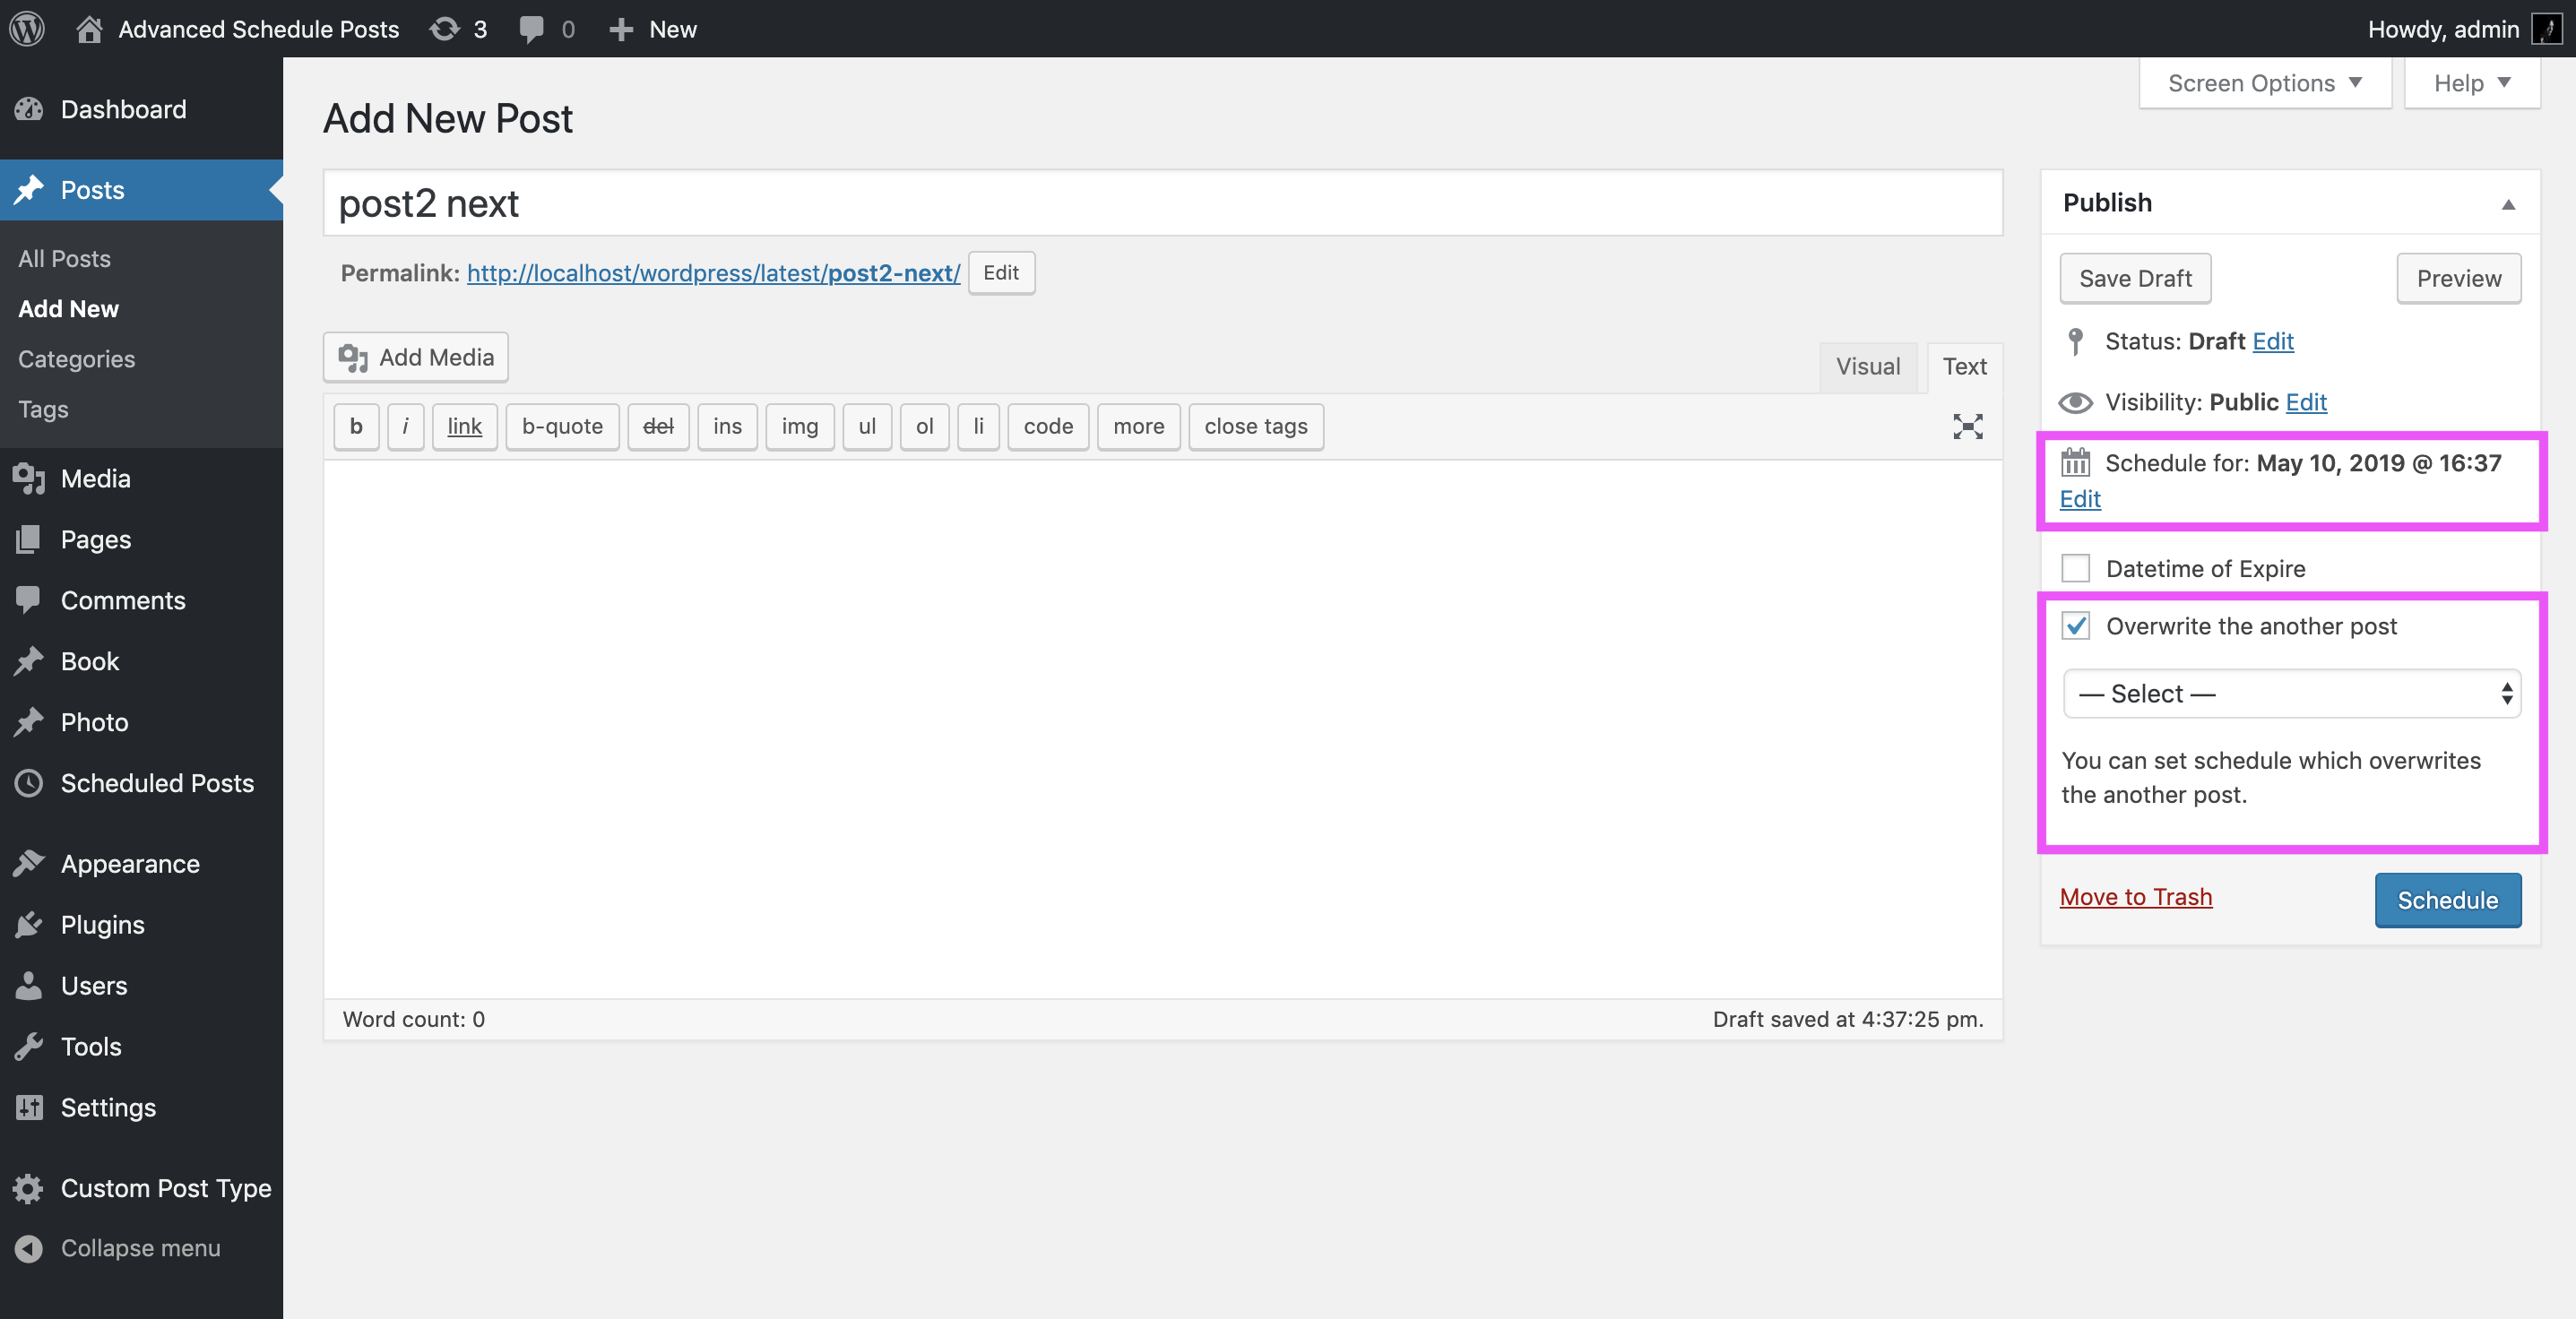Open the Select post dropdown
The width and height of the screenshot is (2576, 1319).
click(x=2291, y=693)
